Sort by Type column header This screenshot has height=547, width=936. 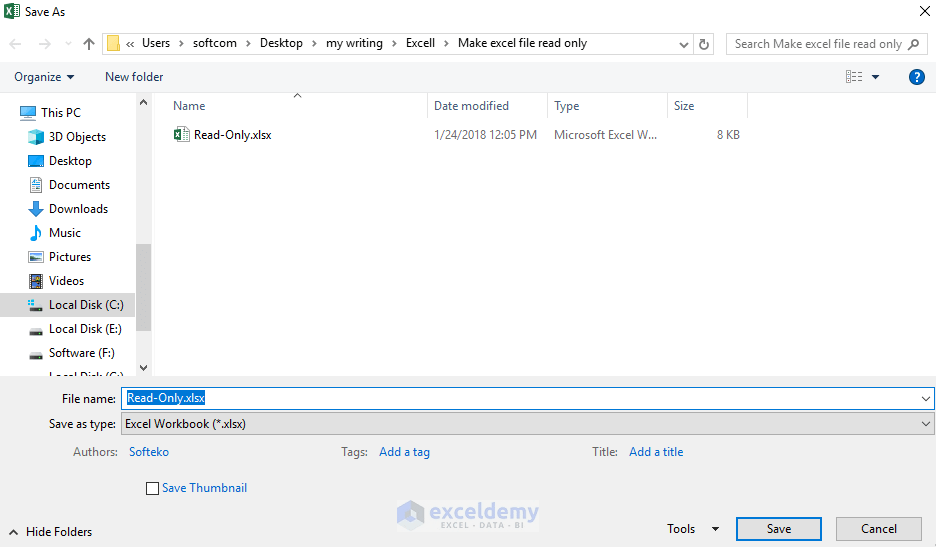point(566,106)
